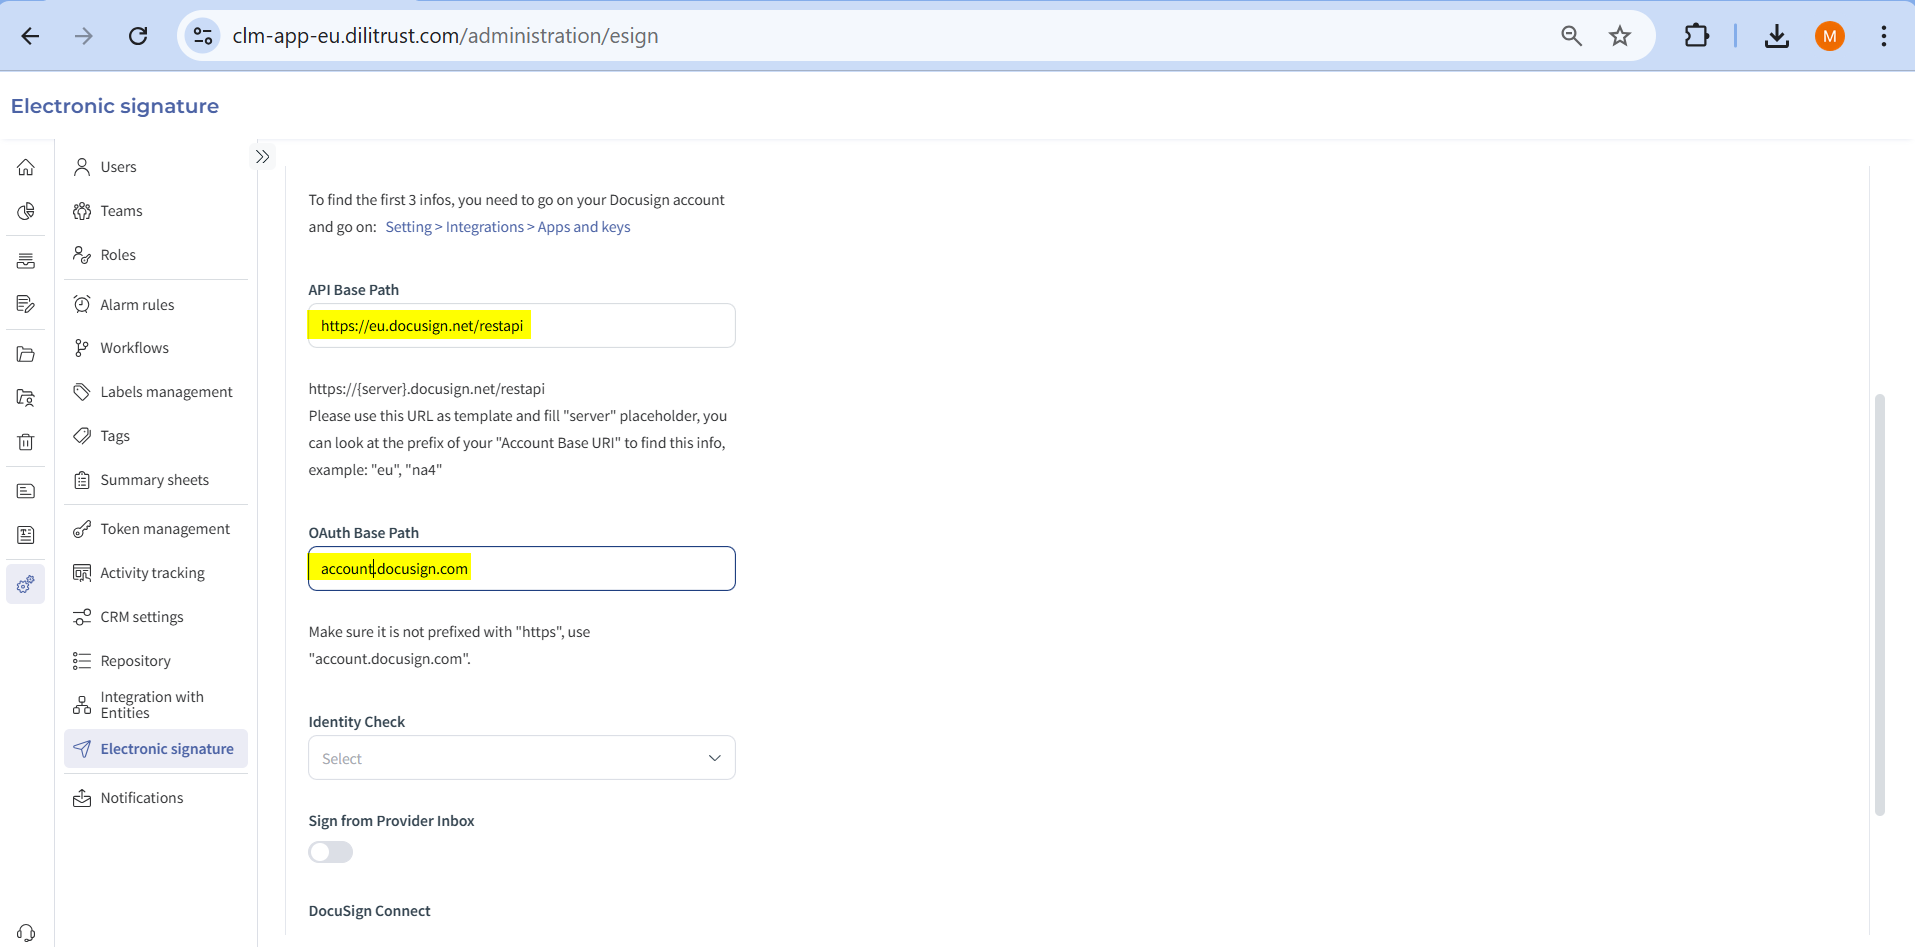Click 'Setting > Integrations > Apps and keys' text
Image resolution: width=1915 pixels, height=947 pixels.
pyautogui.click(x=508, y=227)
